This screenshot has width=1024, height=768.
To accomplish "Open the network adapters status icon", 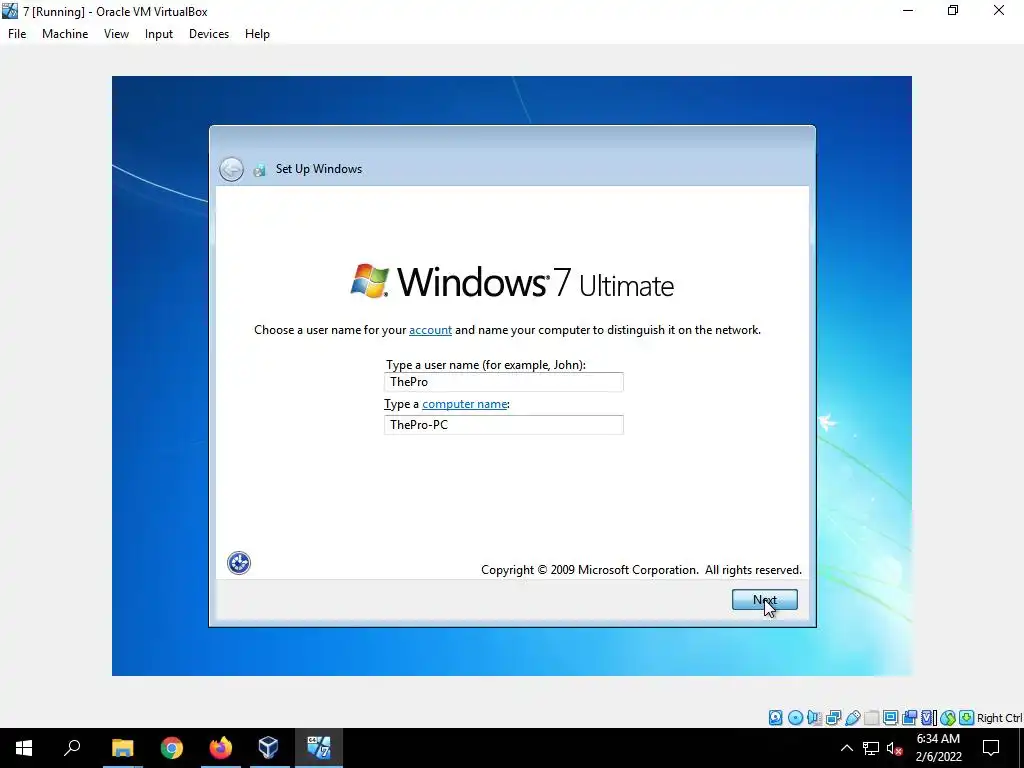I will coord(833,718).
